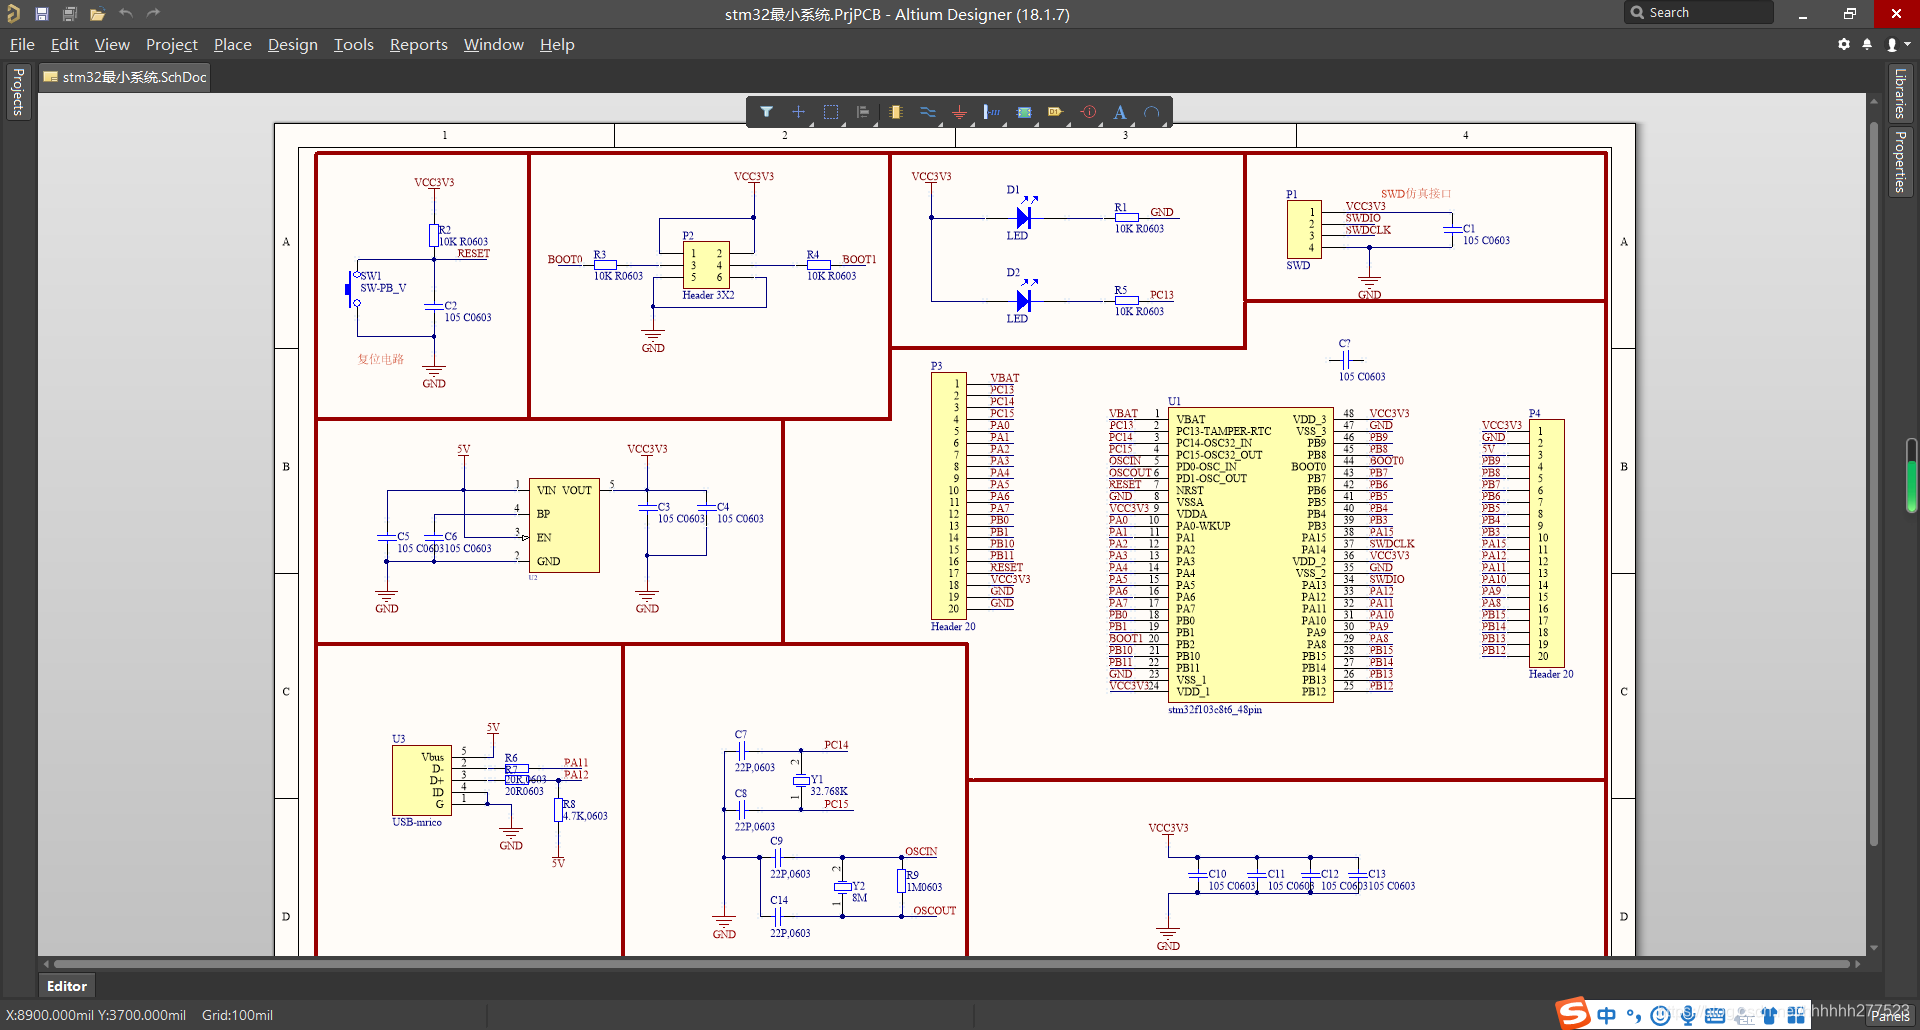
Task: Select the P3 Header 20 component
Action: [x=947, y=495]
